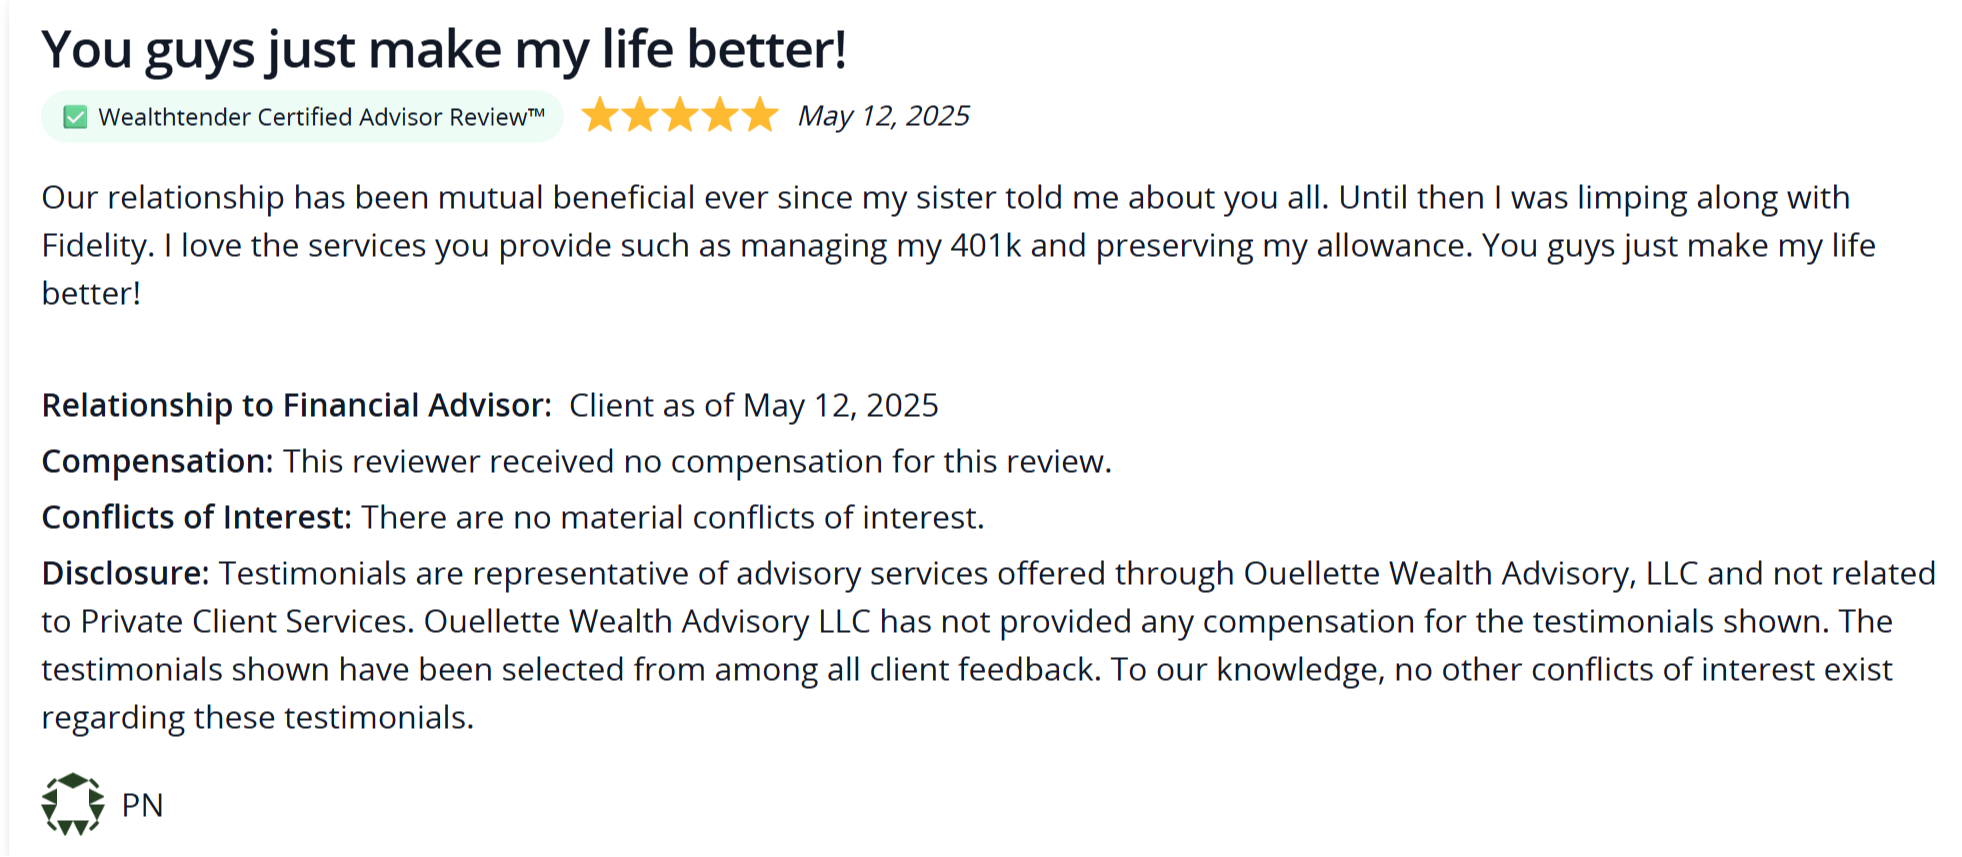Click the reviewer's green avatar icon
The width and height of the screenshot is (1962, 857).
point(73,804)
